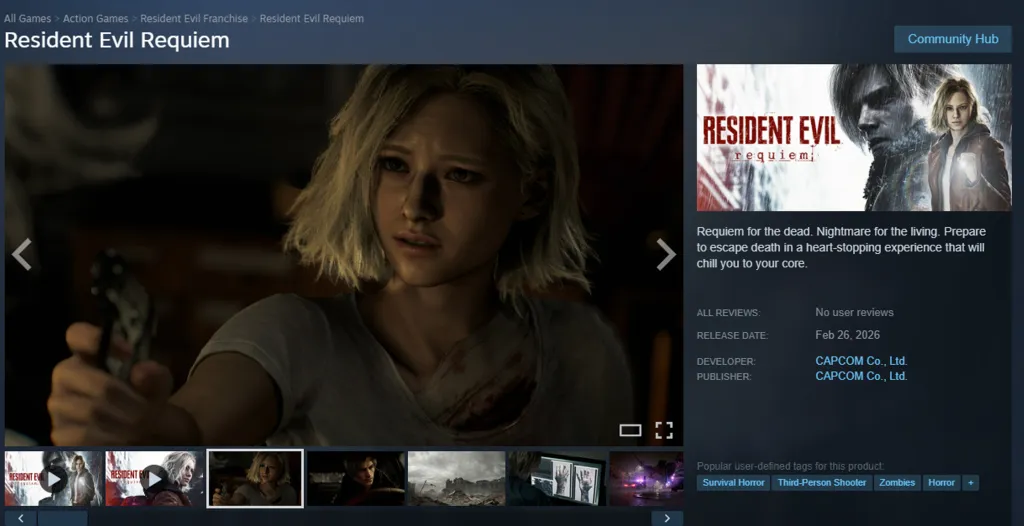The height and width of the screenshot is (526, 1024).
Task: Select the Third-Person Shooter tag
Action: (822, 483)
